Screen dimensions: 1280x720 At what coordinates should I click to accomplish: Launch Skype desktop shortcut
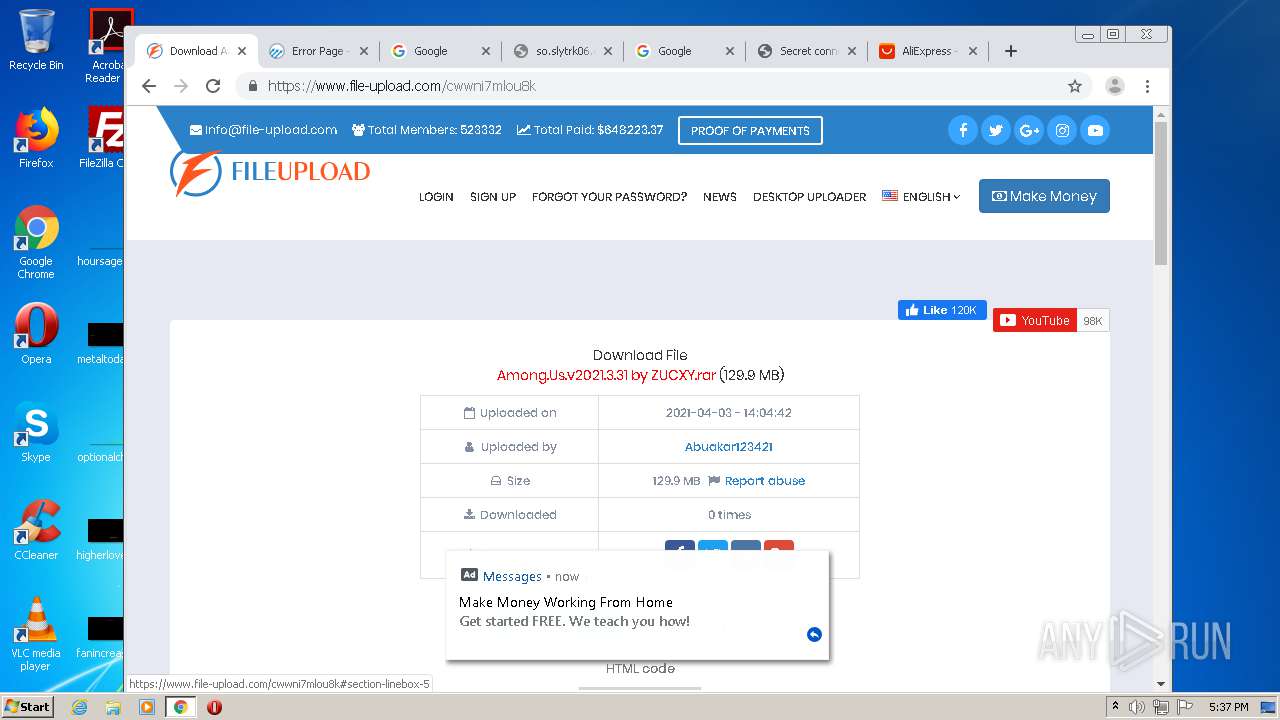coord(36,432)
